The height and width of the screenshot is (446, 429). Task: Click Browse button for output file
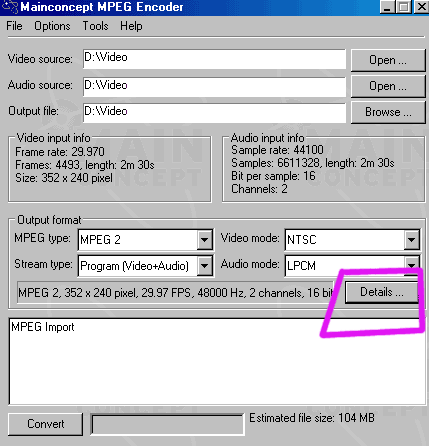tap(388, 112)
